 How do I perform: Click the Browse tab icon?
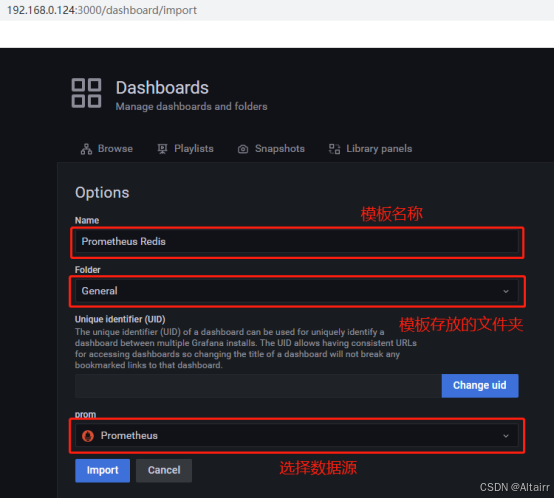pyautogui.click(x=86, y=149)
